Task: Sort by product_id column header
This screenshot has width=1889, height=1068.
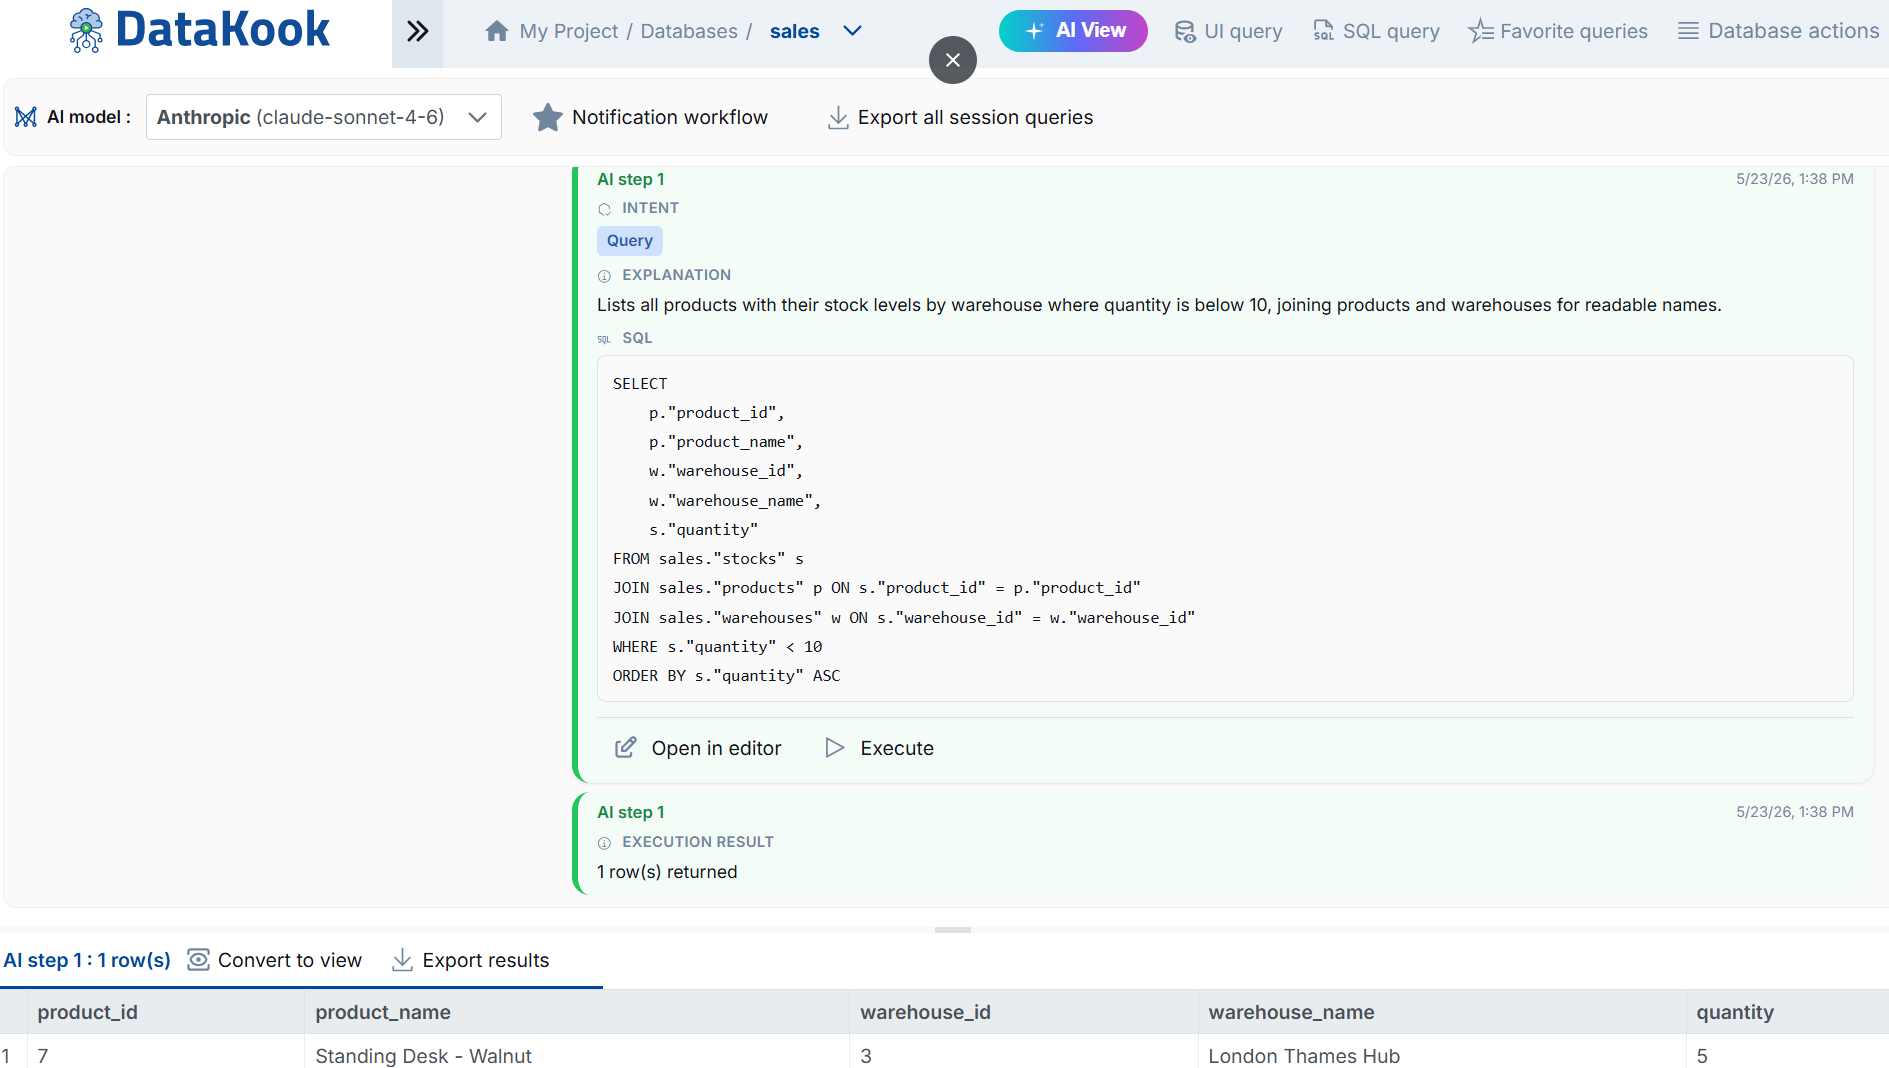Action: coord(166,1012)
